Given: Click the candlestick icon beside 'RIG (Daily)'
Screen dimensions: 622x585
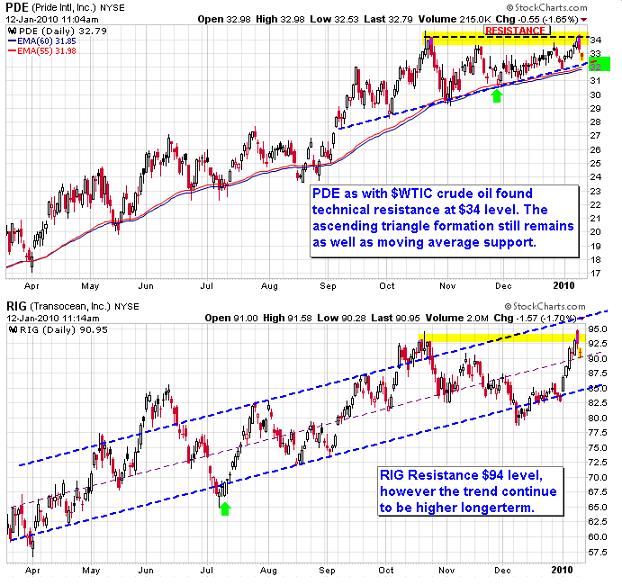Looking at the screenshot, I should (12, 330).
